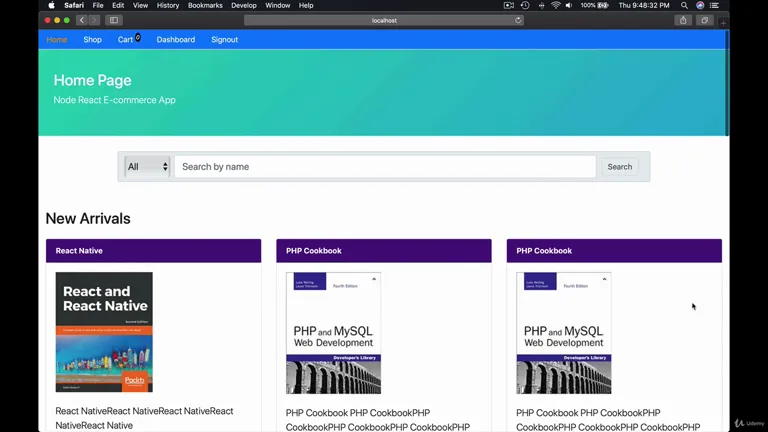Click the Safari back navigation arrow
768x432 pixels.
coord(82,20)
